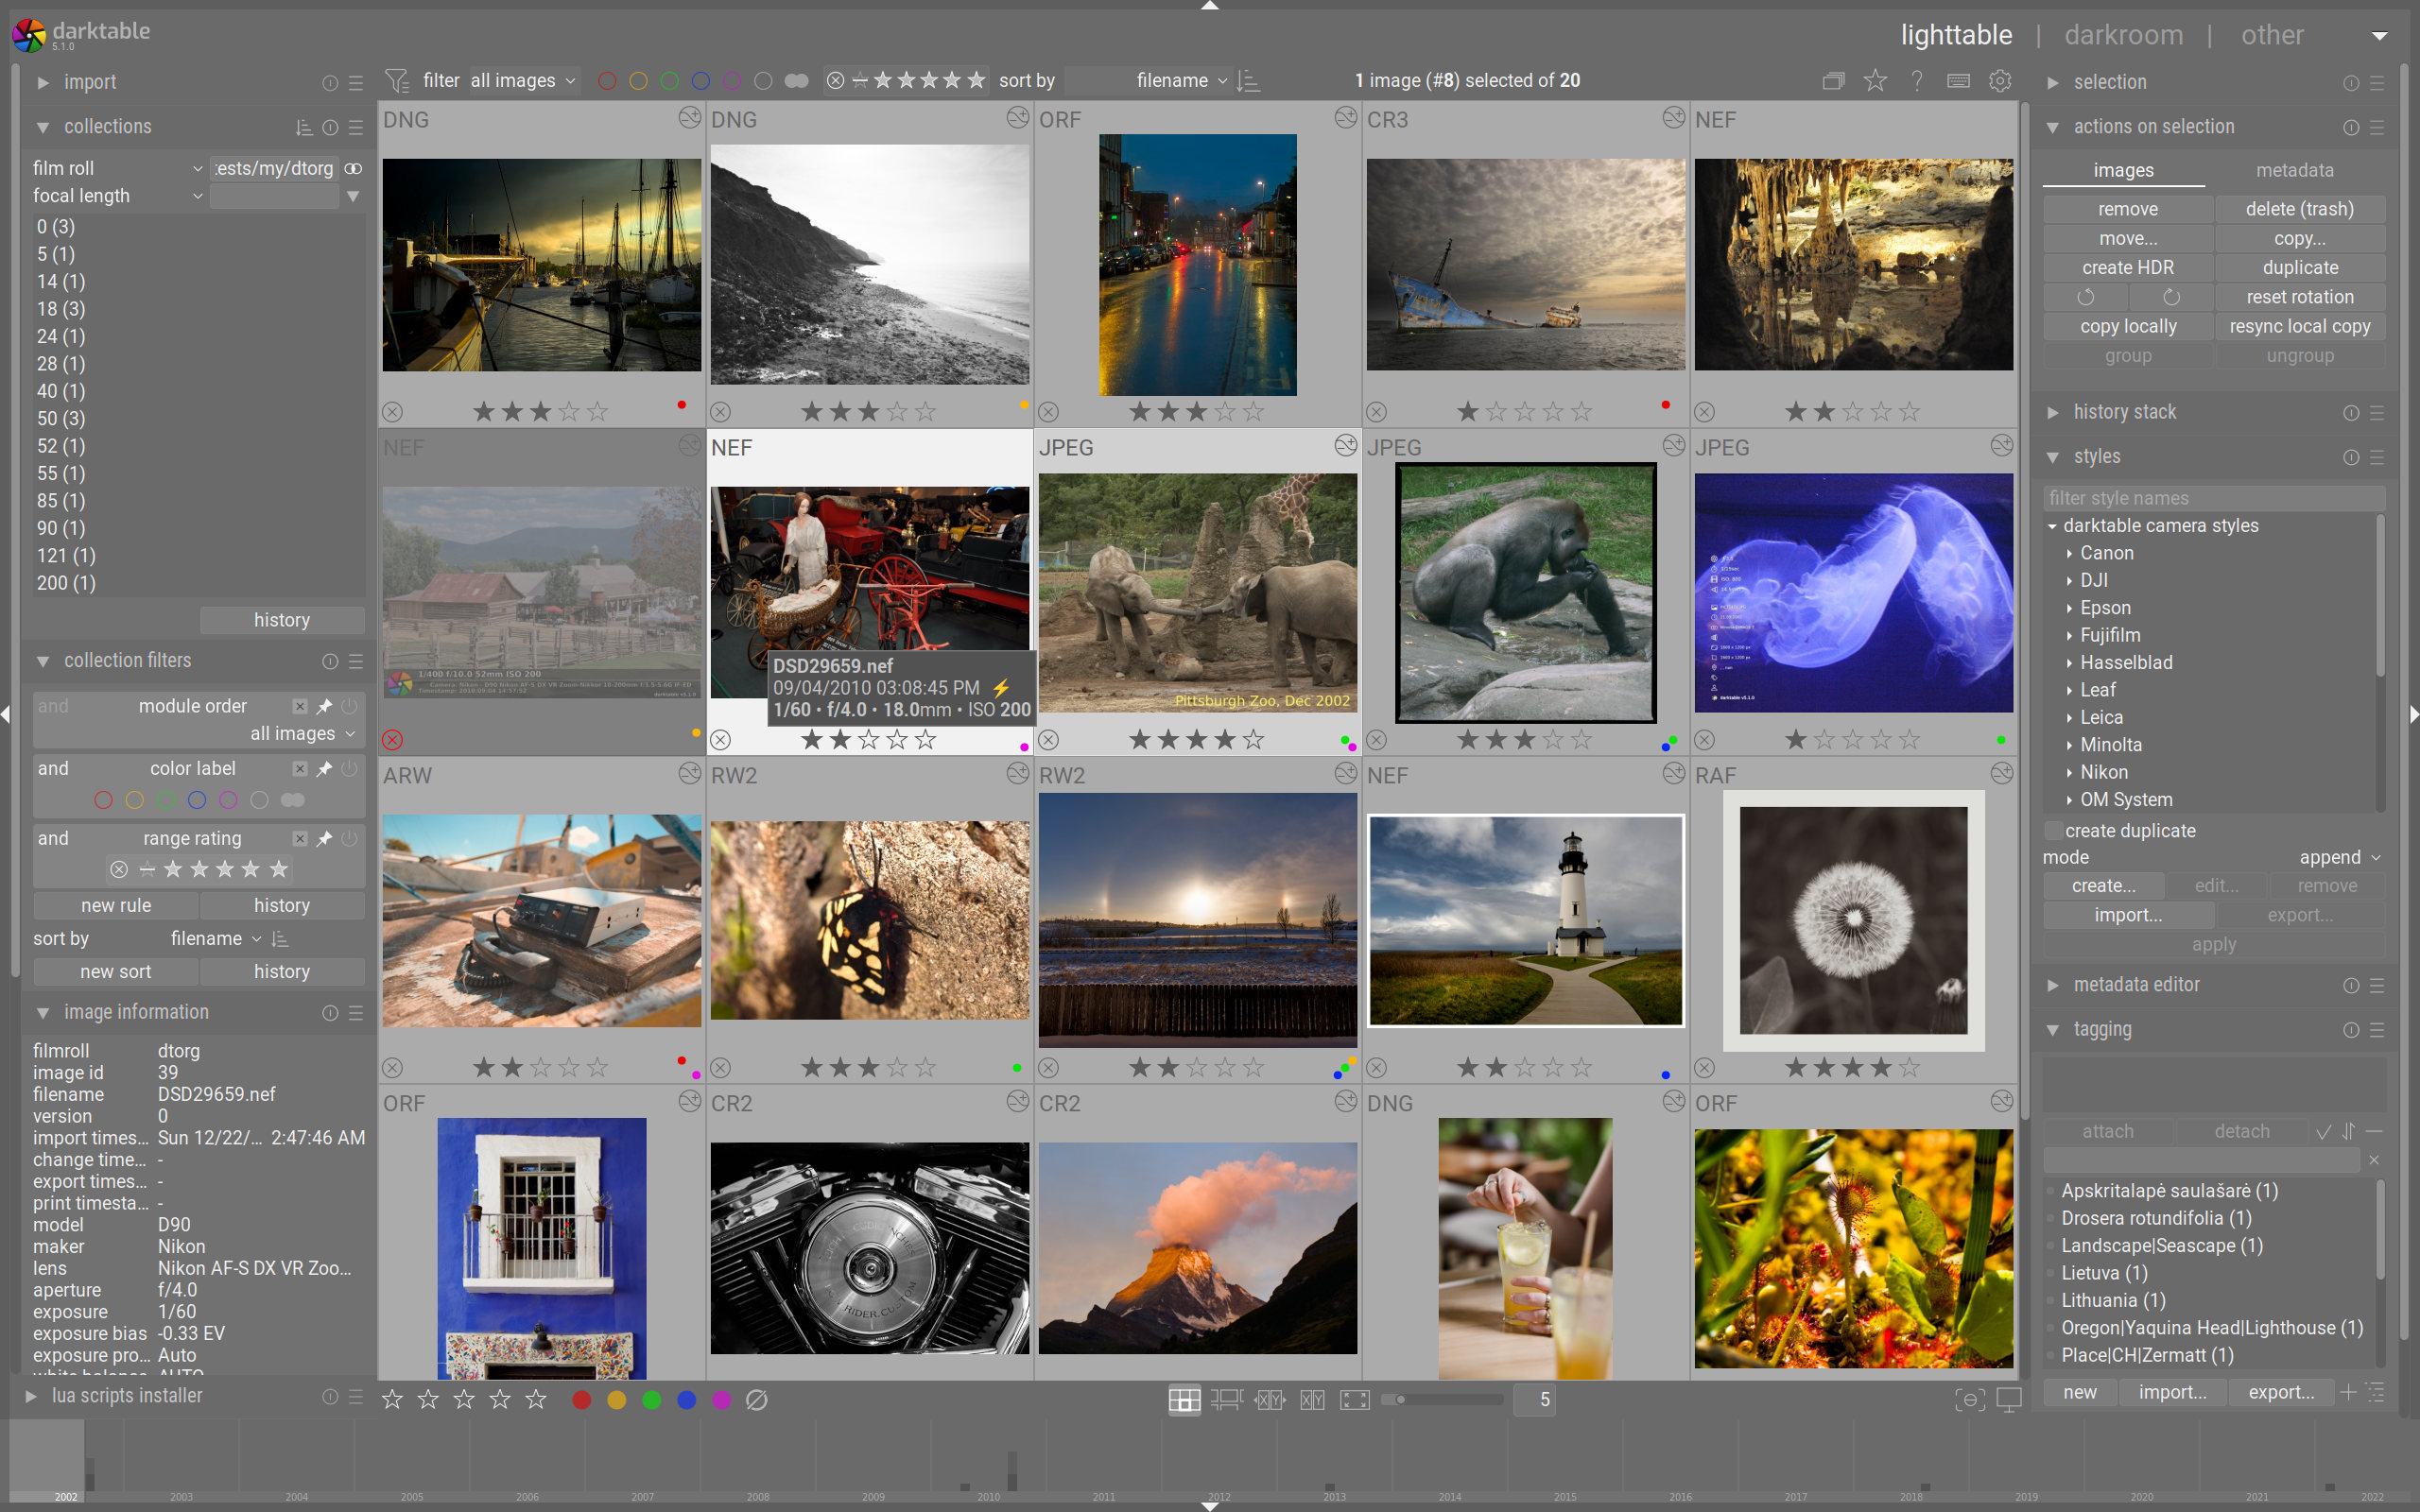The height and width of the screenshot is (1512, 2420).
Task: Click the filter funnel icon in top toolbar
Action: coord(397,80)
